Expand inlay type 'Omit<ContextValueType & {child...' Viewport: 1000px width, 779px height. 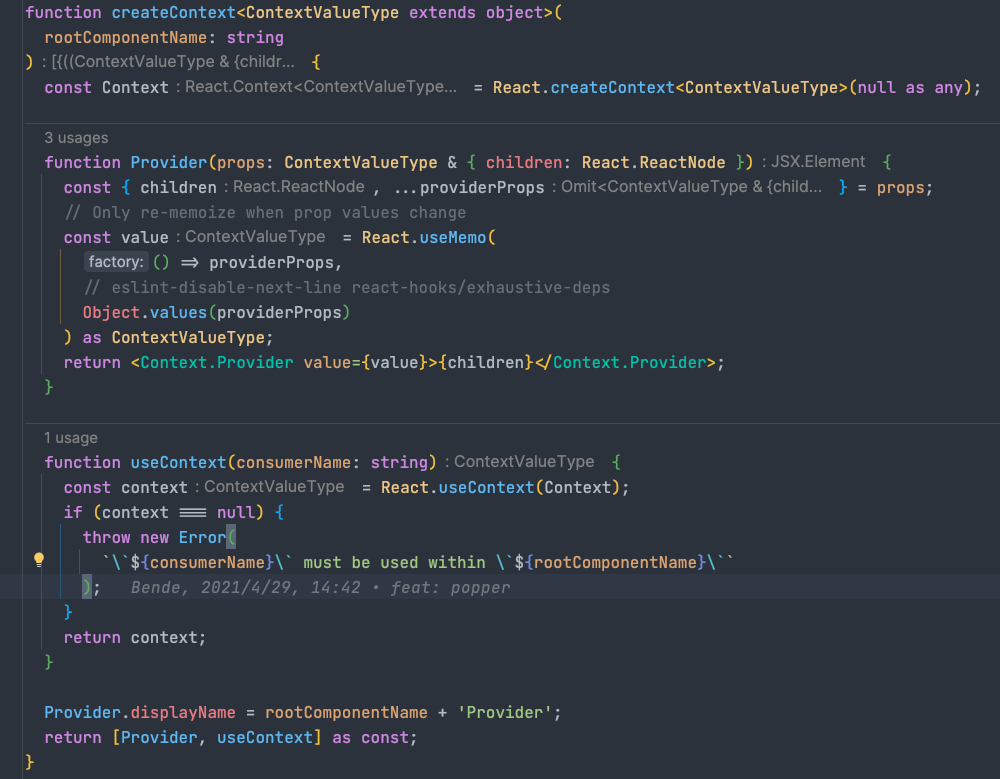tap(687, 187)
